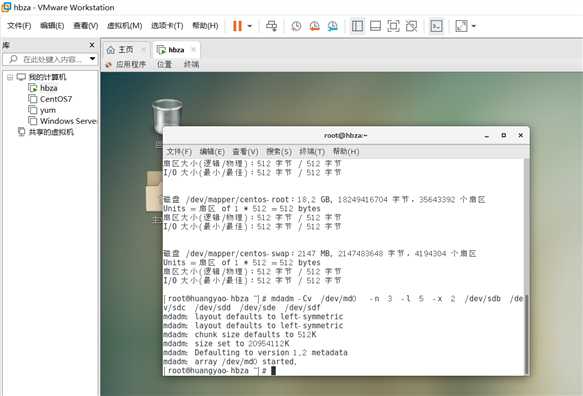Screen dimensions: 583x396
Task: Open the library search dropdown arrow
Action: 92,59
